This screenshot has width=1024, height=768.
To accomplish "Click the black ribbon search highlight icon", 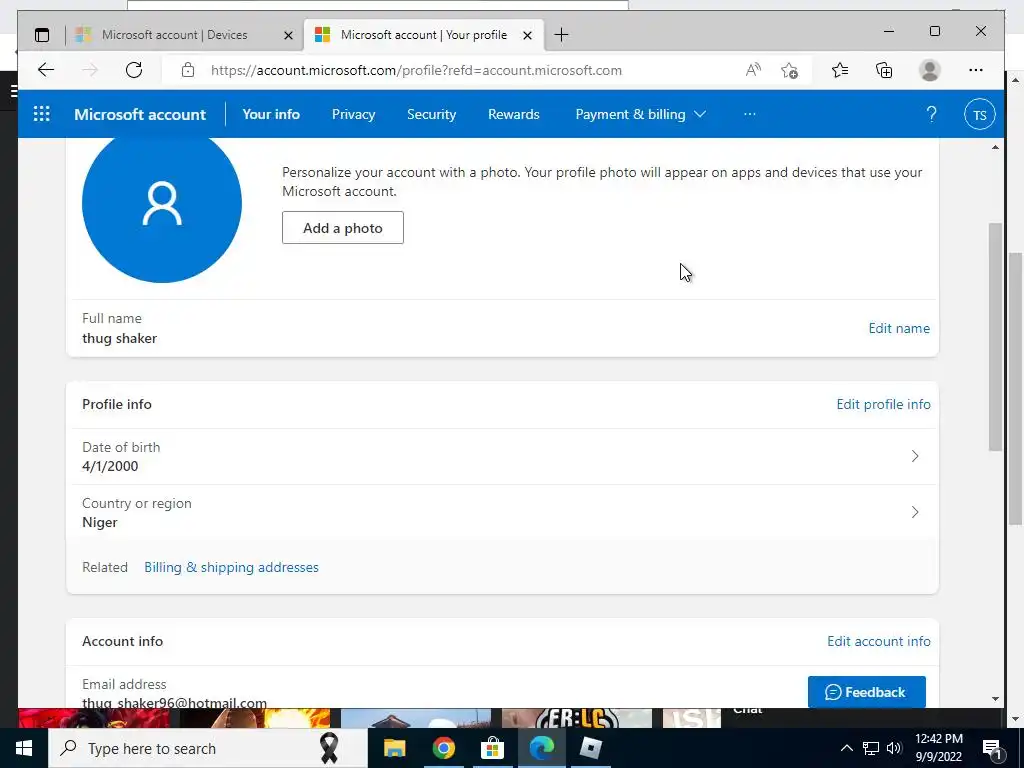I will pos(329,748).
